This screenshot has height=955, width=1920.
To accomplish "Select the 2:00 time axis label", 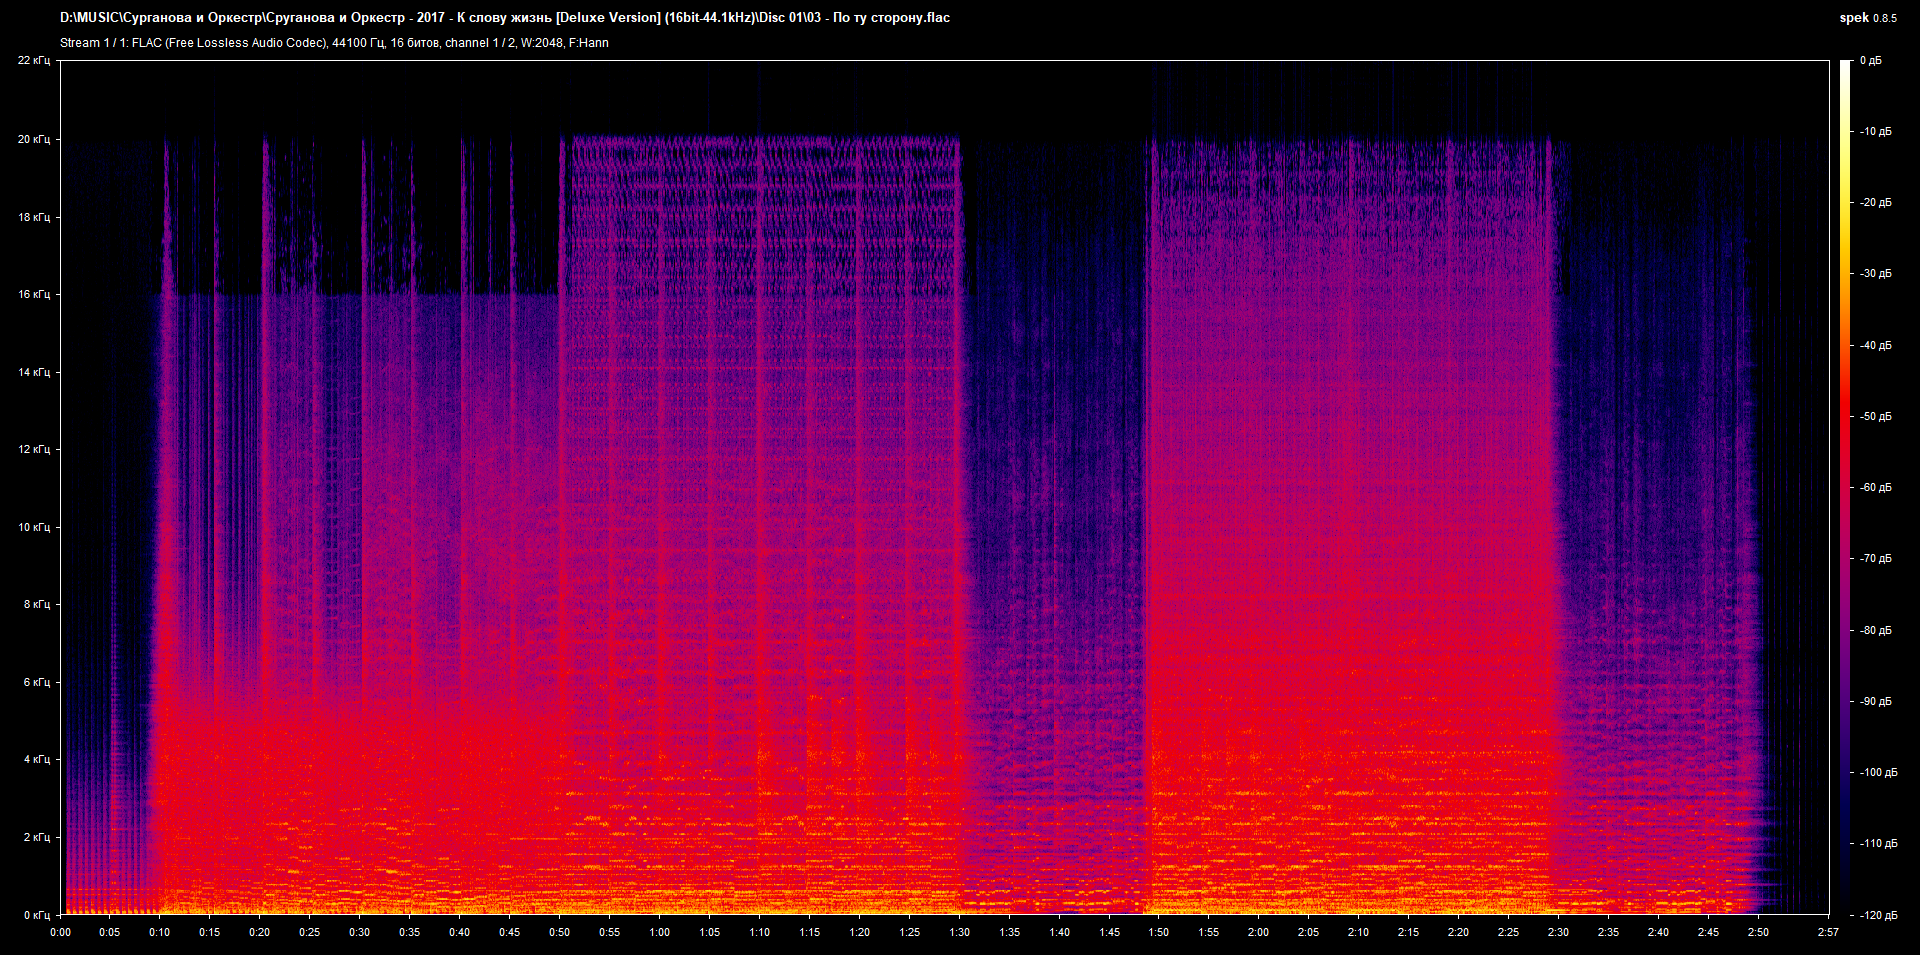I will [1258, 932].
